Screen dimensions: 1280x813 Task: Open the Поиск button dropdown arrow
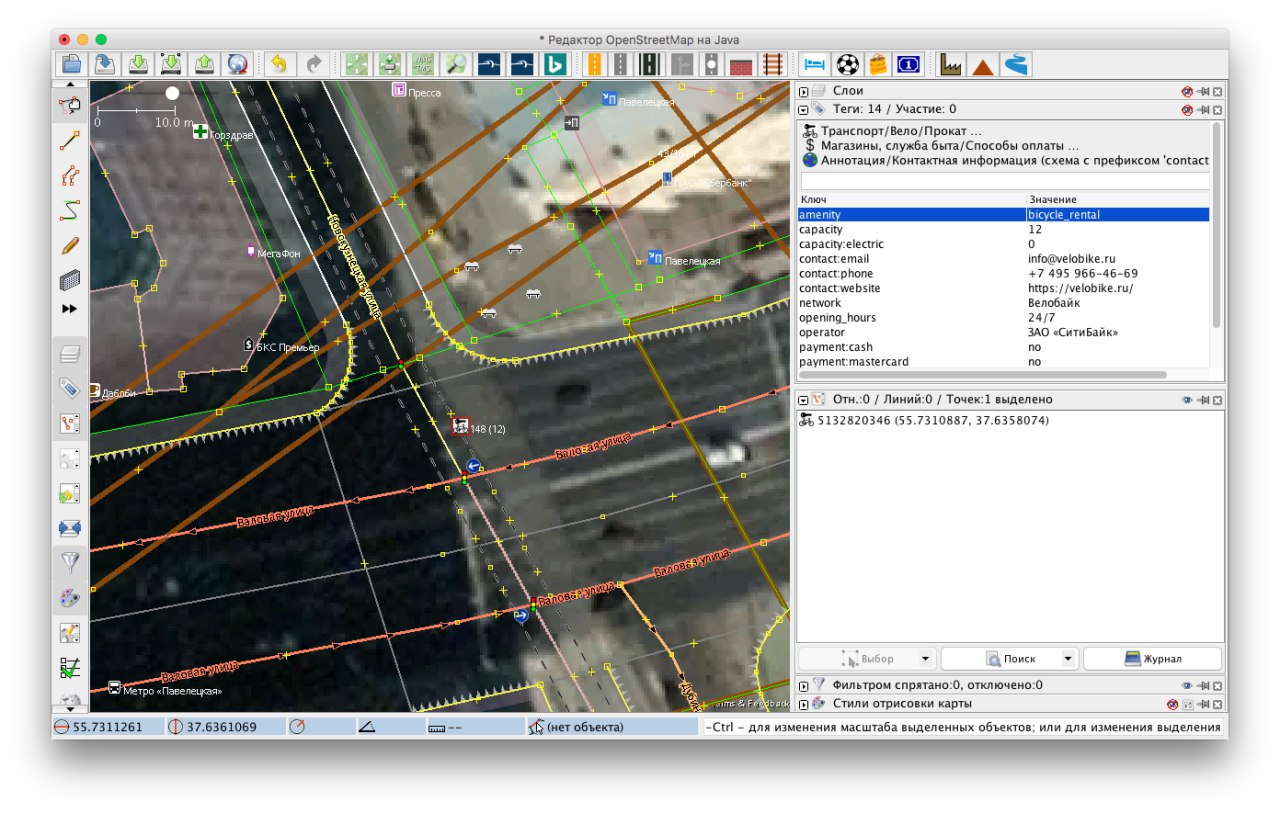point(1068,659)
